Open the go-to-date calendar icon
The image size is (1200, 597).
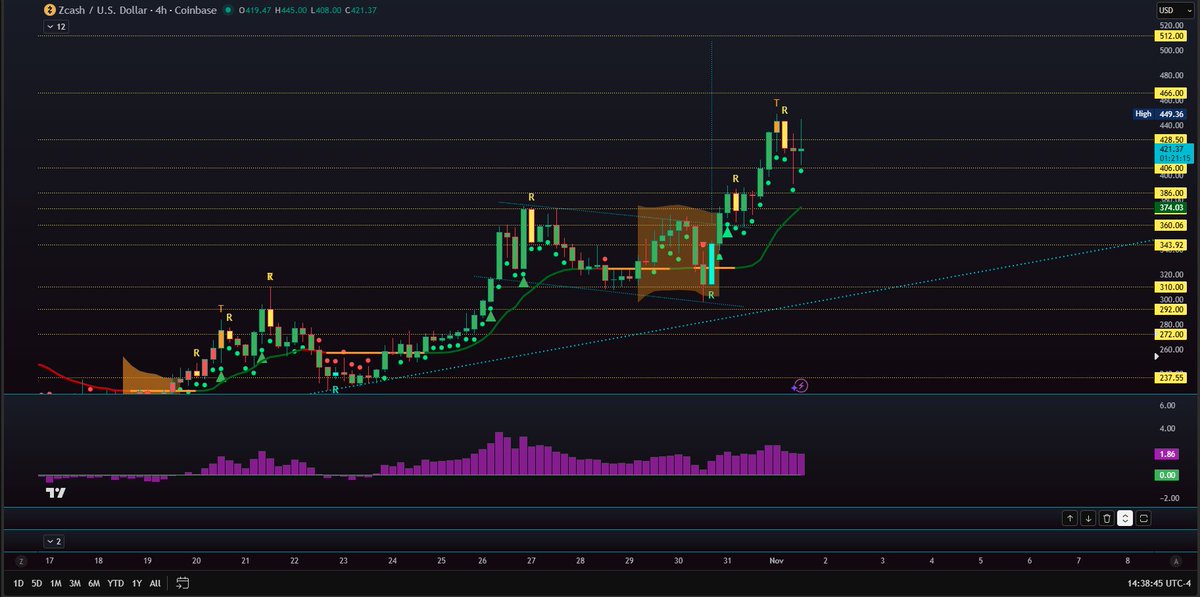tap(183, 582)
